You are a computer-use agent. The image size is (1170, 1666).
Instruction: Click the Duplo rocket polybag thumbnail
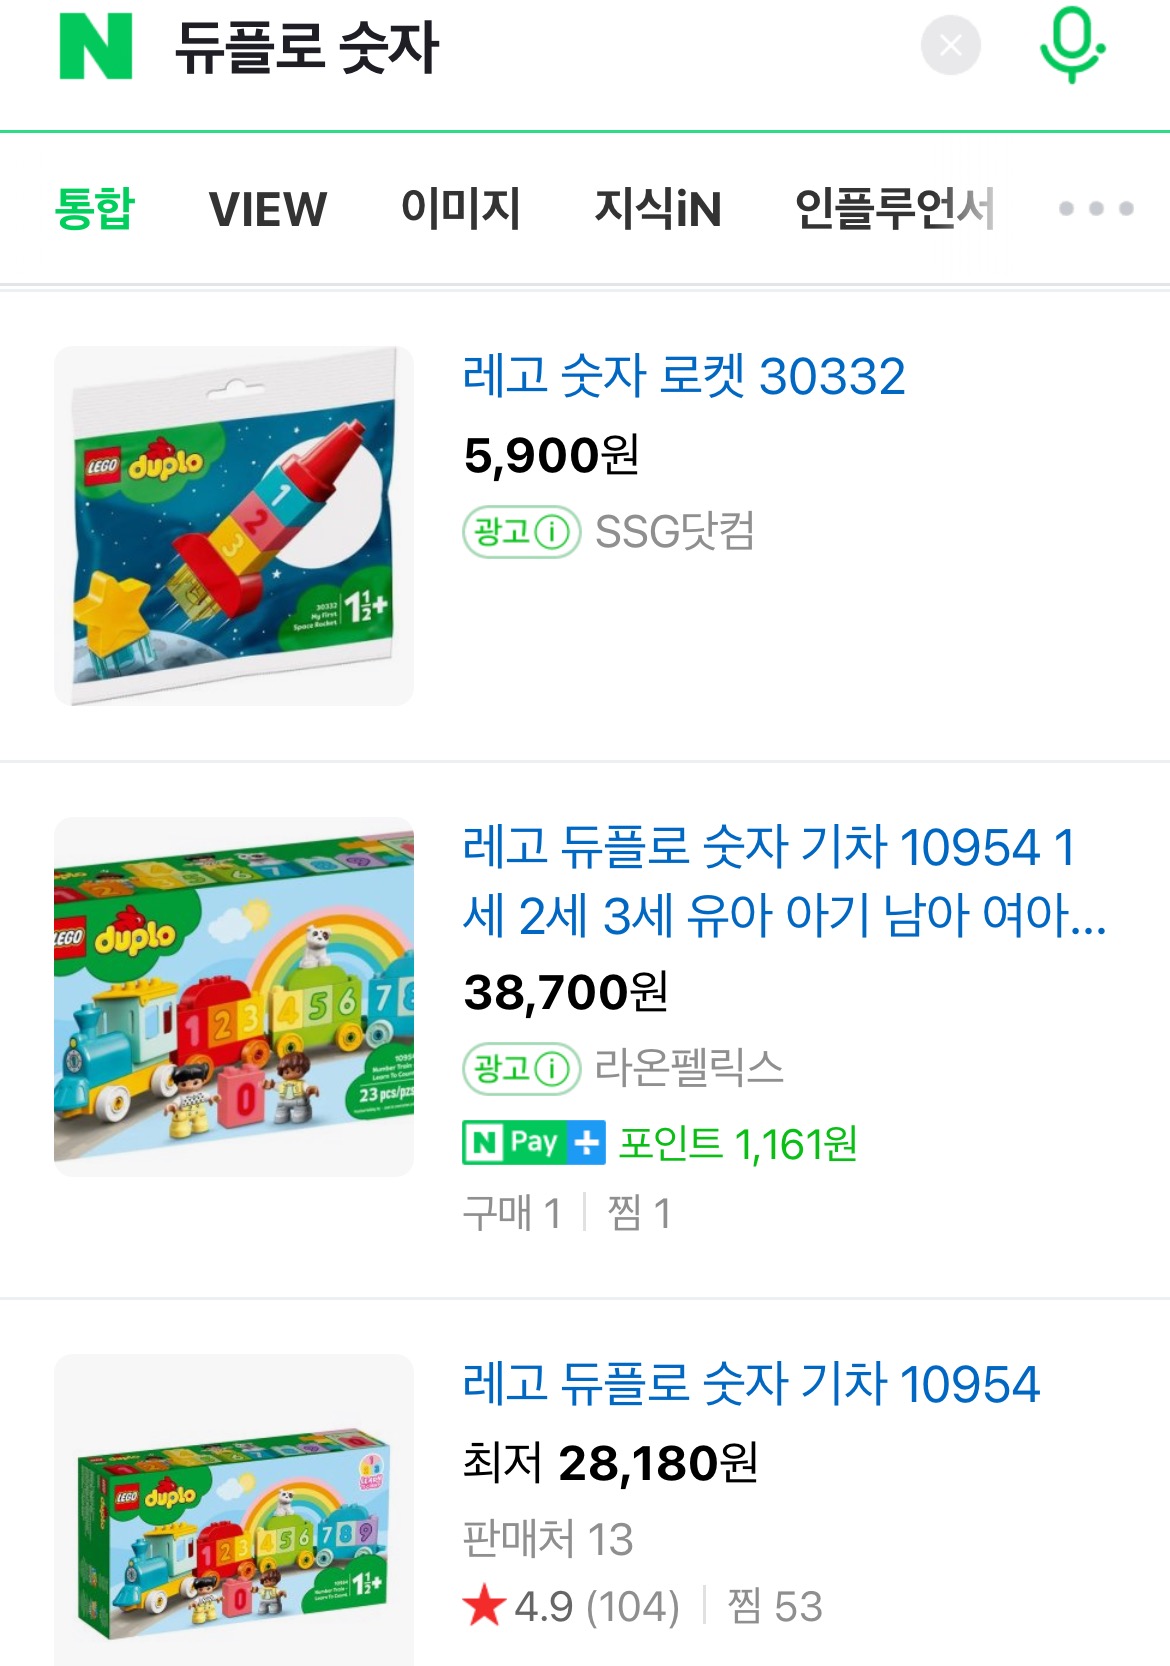click(x=234, y=526)
